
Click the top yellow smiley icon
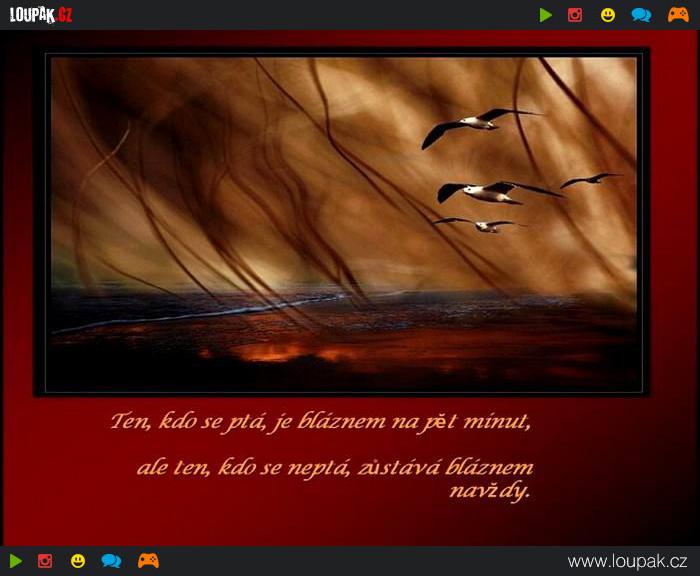608,15
